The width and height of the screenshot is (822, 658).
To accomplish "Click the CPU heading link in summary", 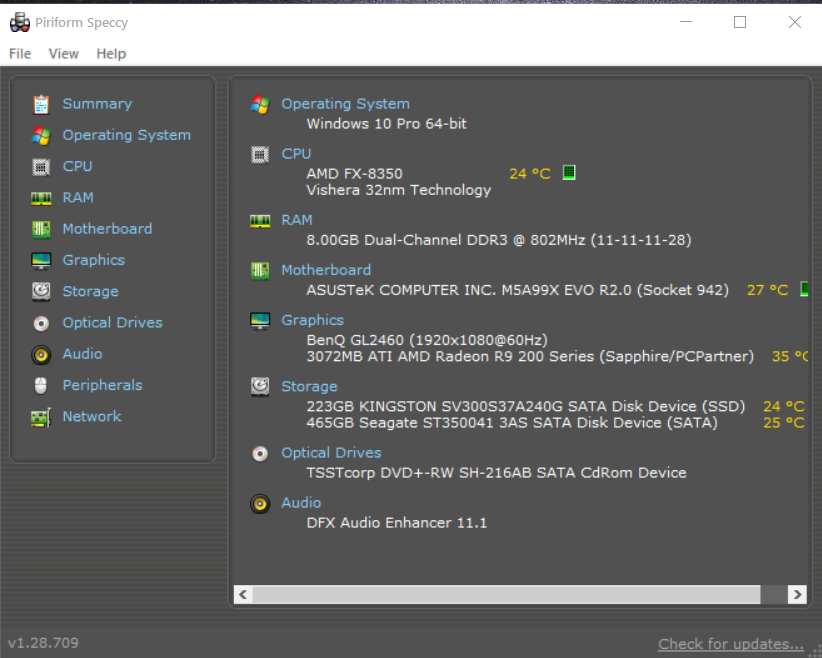I will point(296,154).
